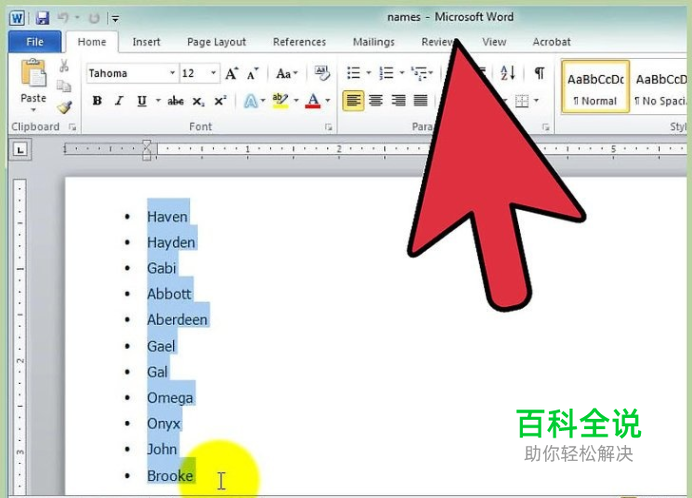
Task: Open the Change Case Aa menu
Action: click(x=287, y=74)
